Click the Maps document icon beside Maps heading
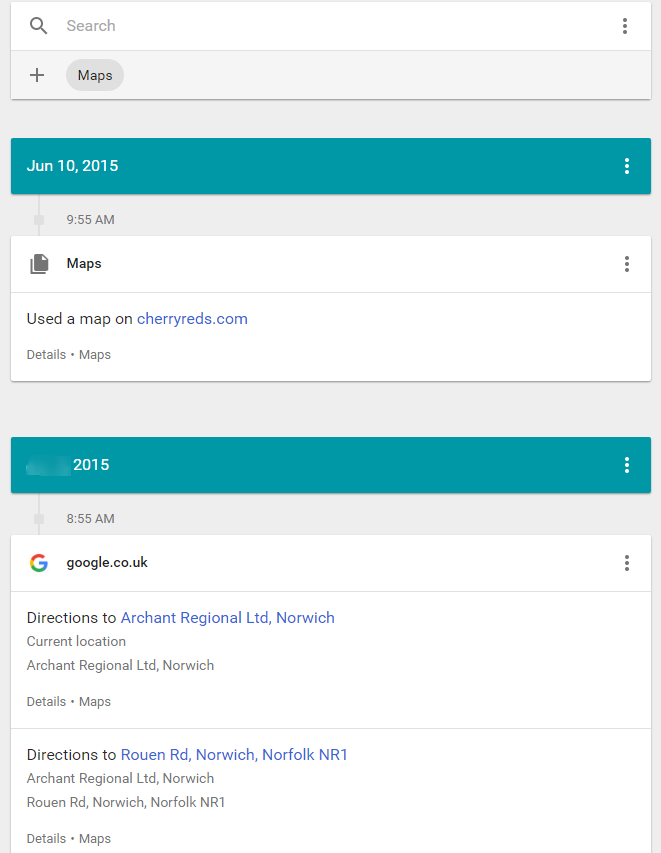This screenshot has width=661, height=853. 38,263
